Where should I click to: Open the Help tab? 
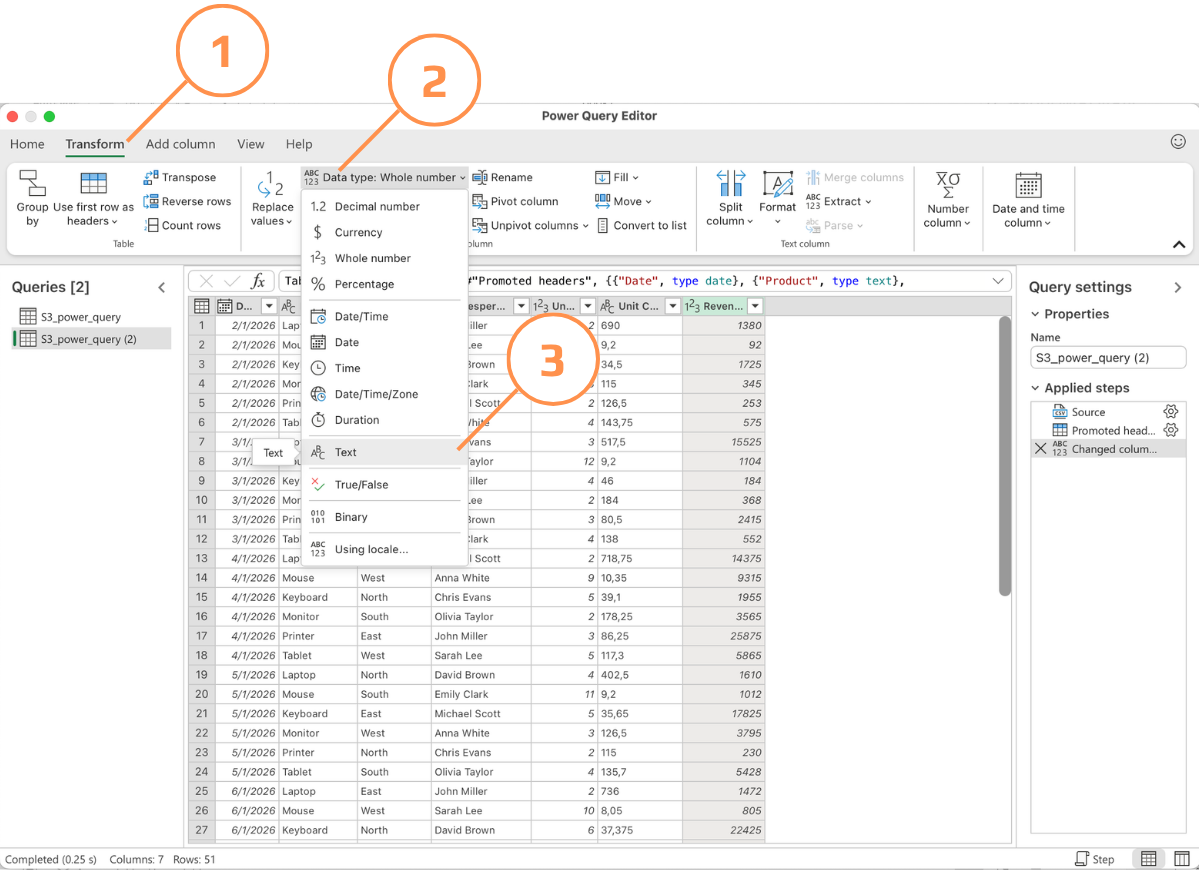tap(299, 144)
